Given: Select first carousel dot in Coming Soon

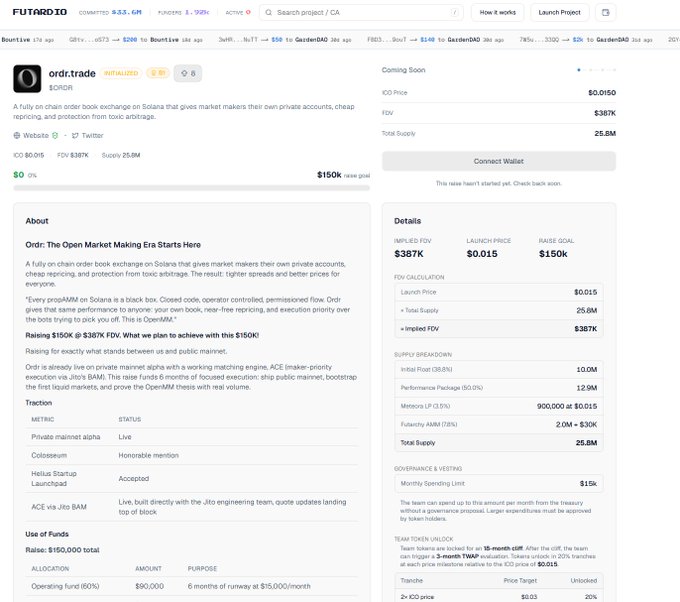Looking at the screenshot, I should click(x=579, y=70).
